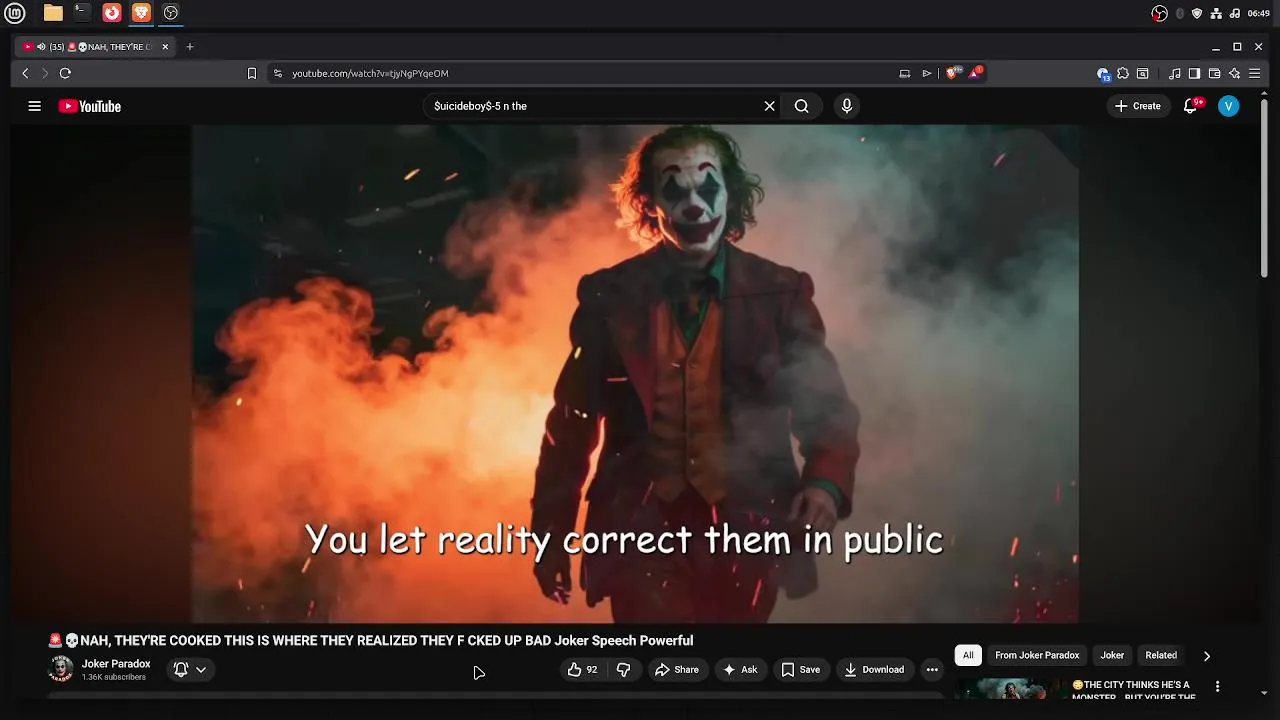The width and height of the screenshot is (1280, 720).
Task: Open the Brave main hamburger menu
Action: click(x=1254, y=73)
